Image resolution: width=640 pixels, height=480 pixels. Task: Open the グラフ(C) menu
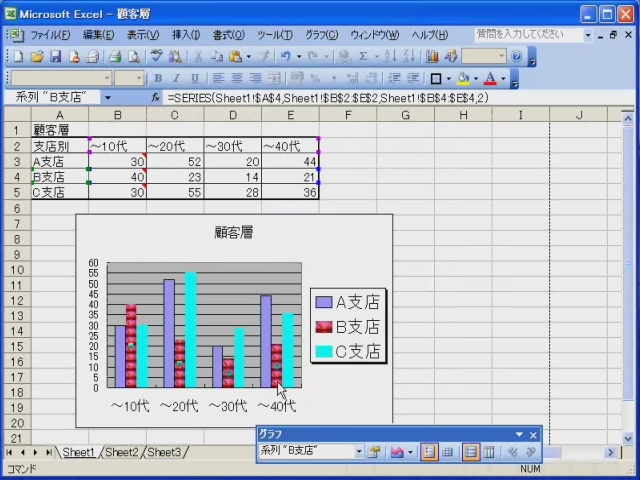tap(321, 35)
